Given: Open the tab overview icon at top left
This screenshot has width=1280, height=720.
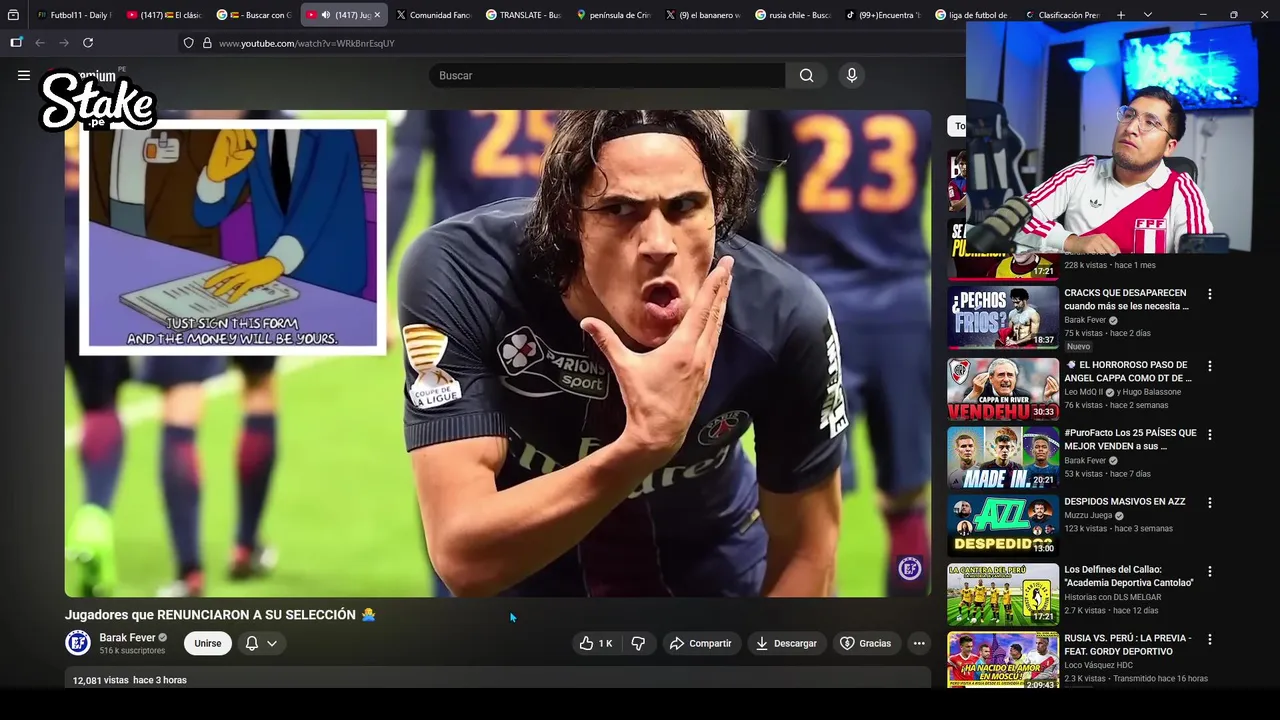Looking at the screenshot, I should [x=13, y=15].
